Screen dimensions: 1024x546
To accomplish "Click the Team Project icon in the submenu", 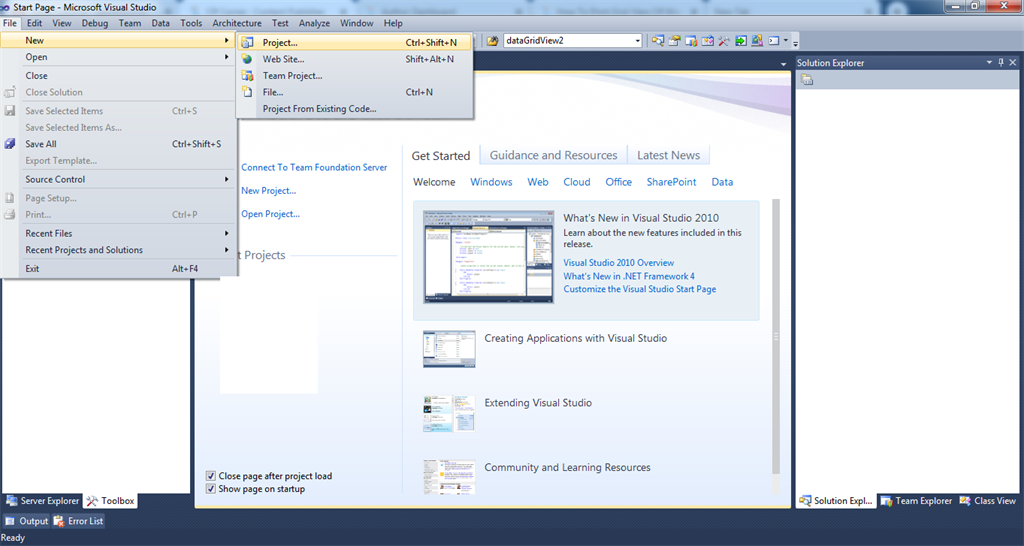I will tap(247, 76).
